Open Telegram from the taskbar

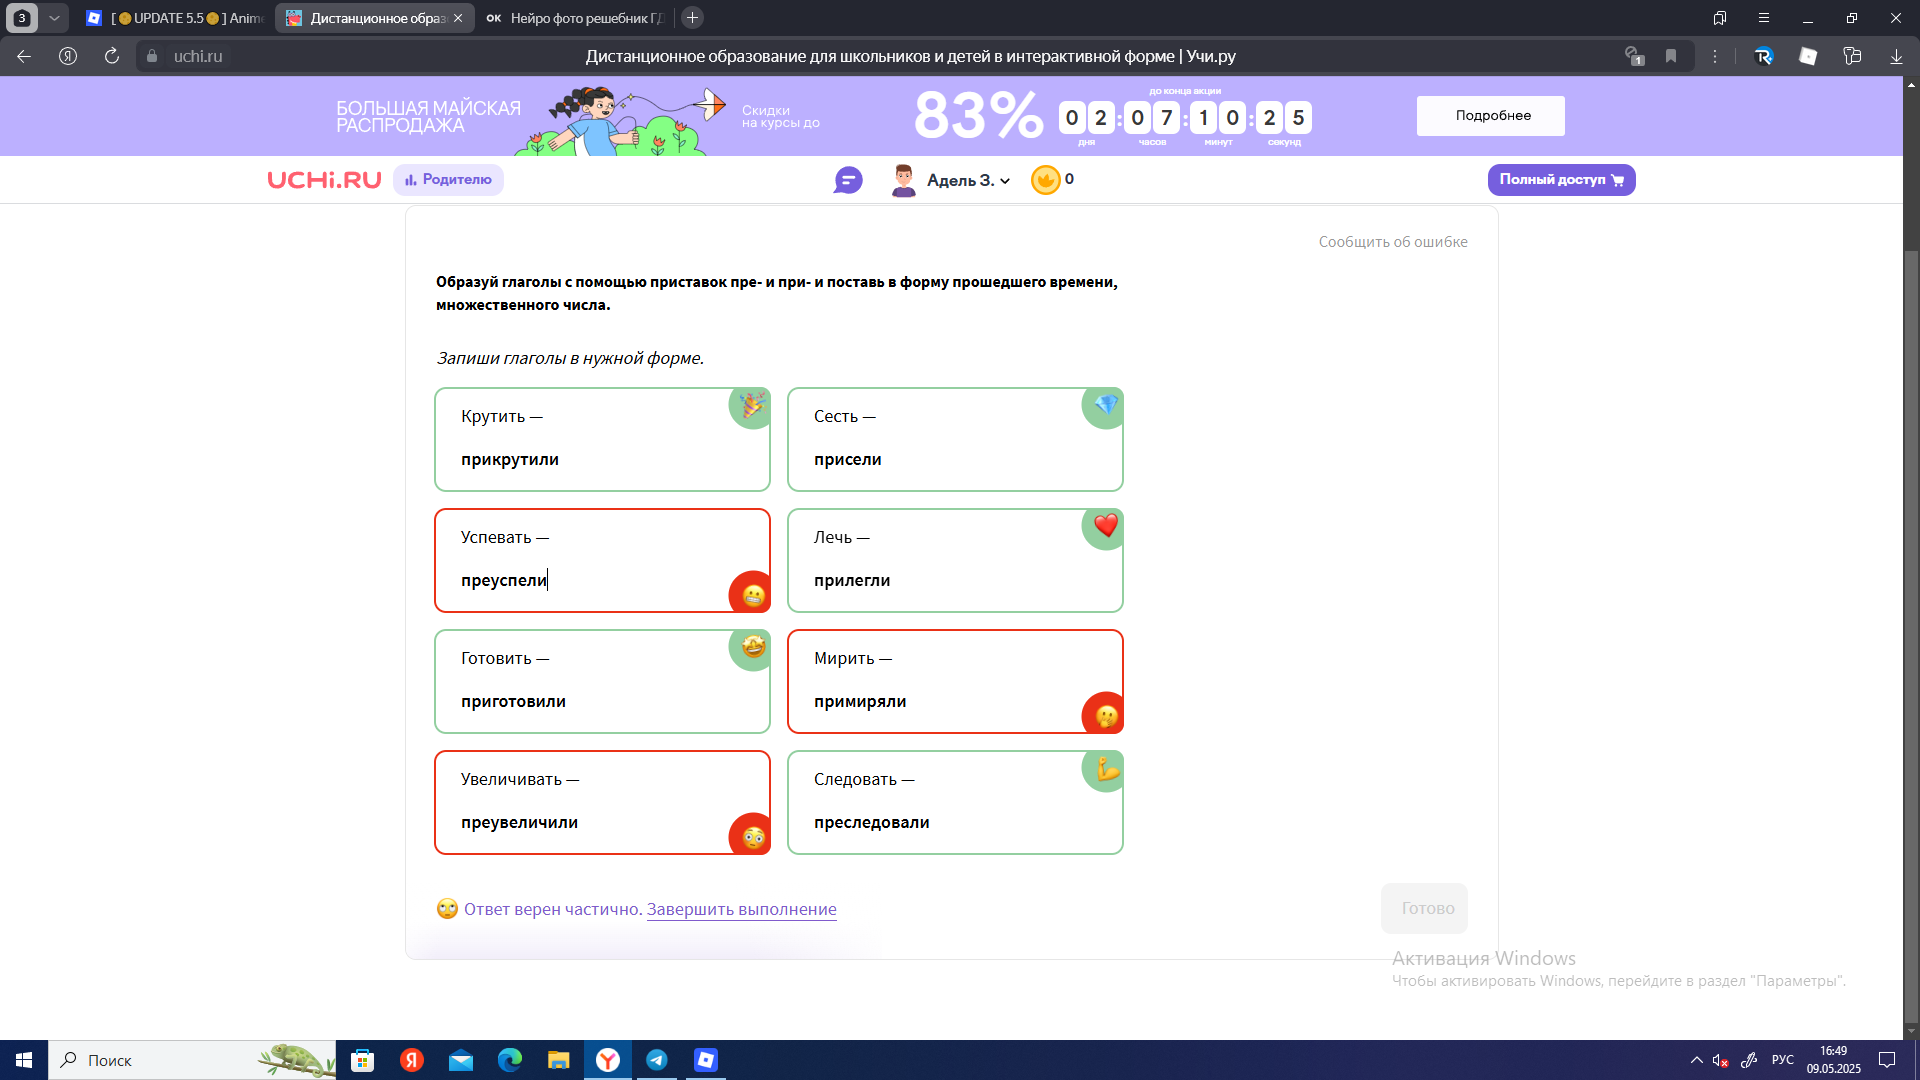(x=657, y=1060)
